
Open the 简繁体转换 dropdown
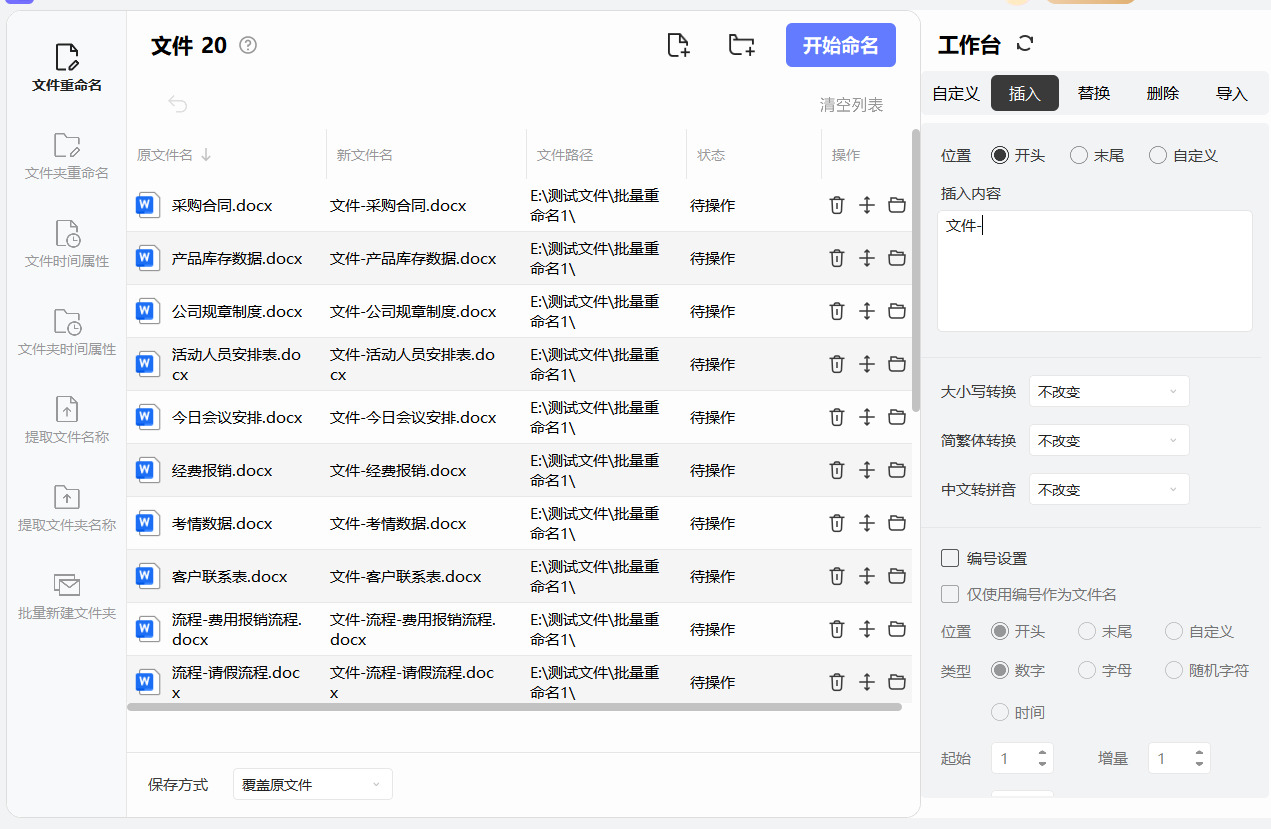click(1109, 441)
